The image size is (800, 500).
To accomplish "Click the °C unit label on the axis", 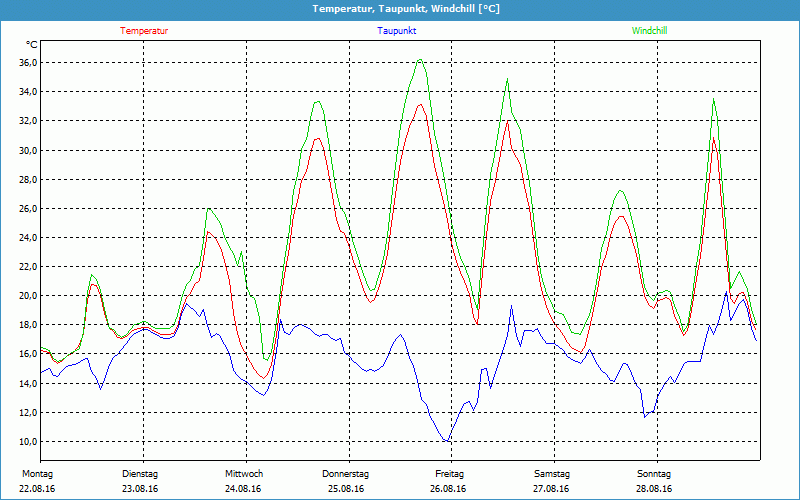I will coord(31,45).
